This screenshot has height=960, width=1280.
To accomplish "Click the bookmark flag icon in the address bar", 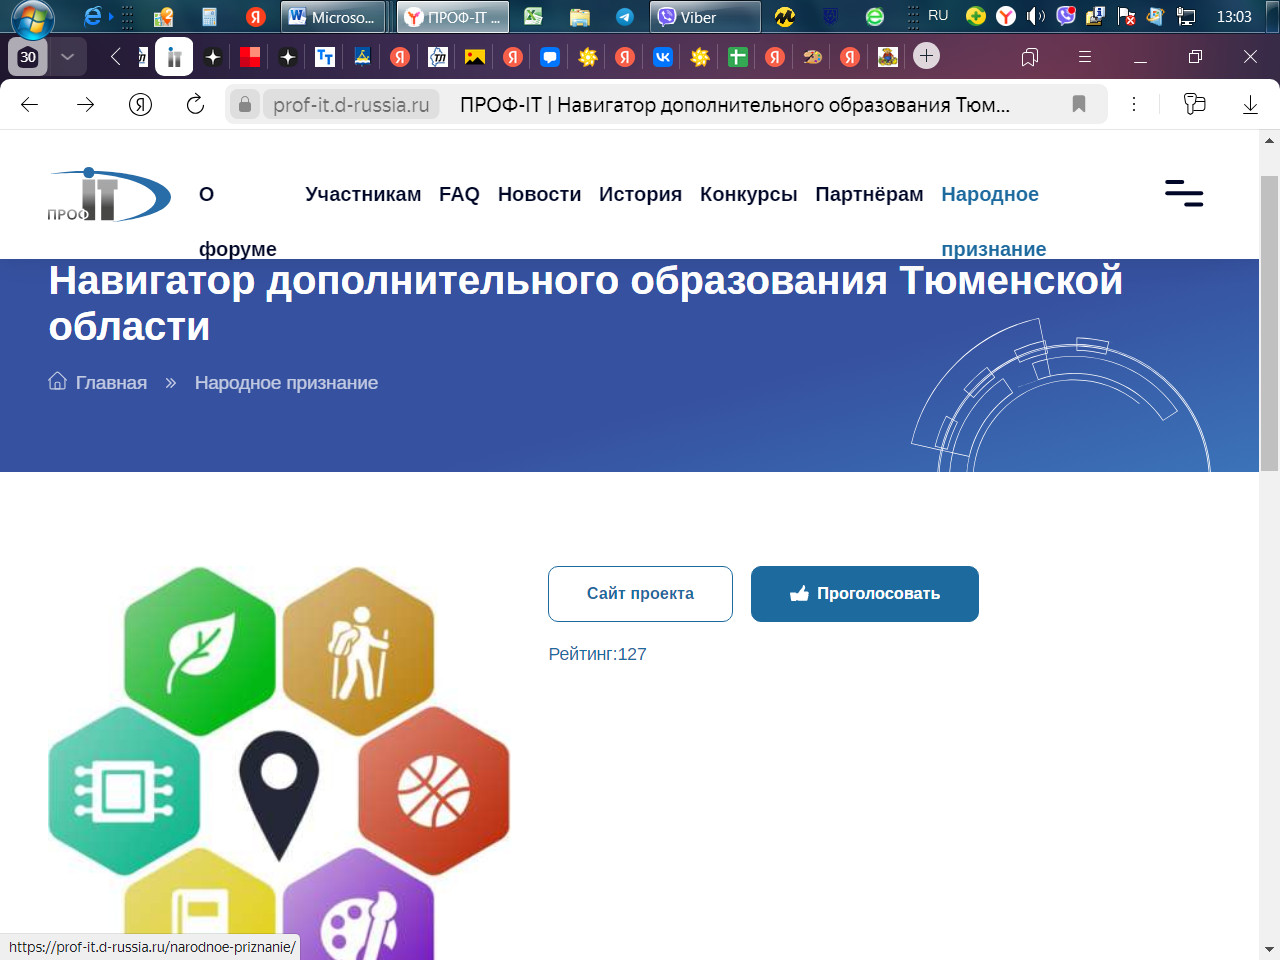I will coord(1078,104).
